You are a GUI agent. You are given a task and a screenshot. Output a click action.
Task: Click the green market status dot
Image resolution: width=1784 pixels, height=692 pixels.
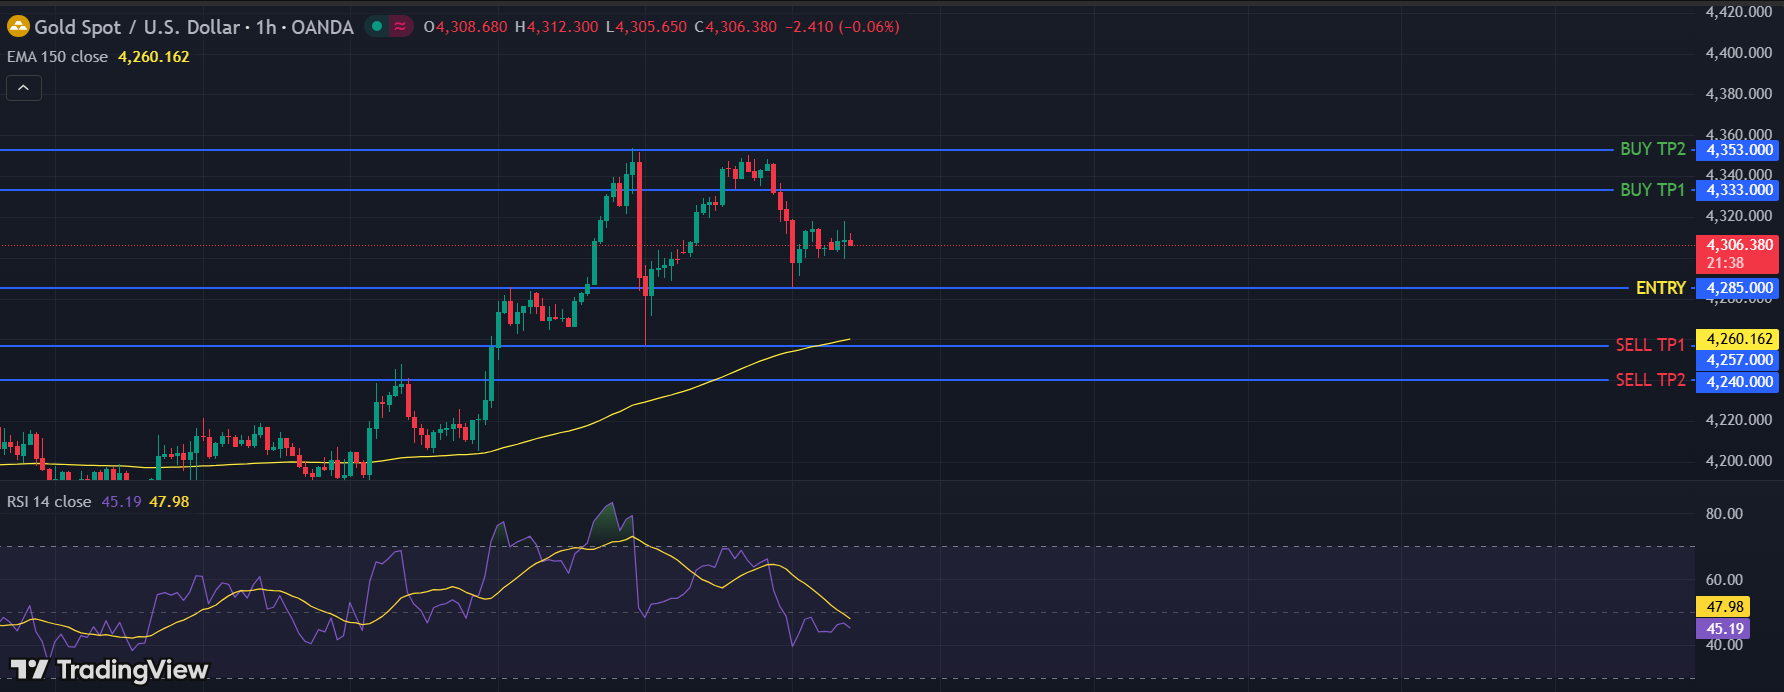pyautogui.click(x=377, y=27)
